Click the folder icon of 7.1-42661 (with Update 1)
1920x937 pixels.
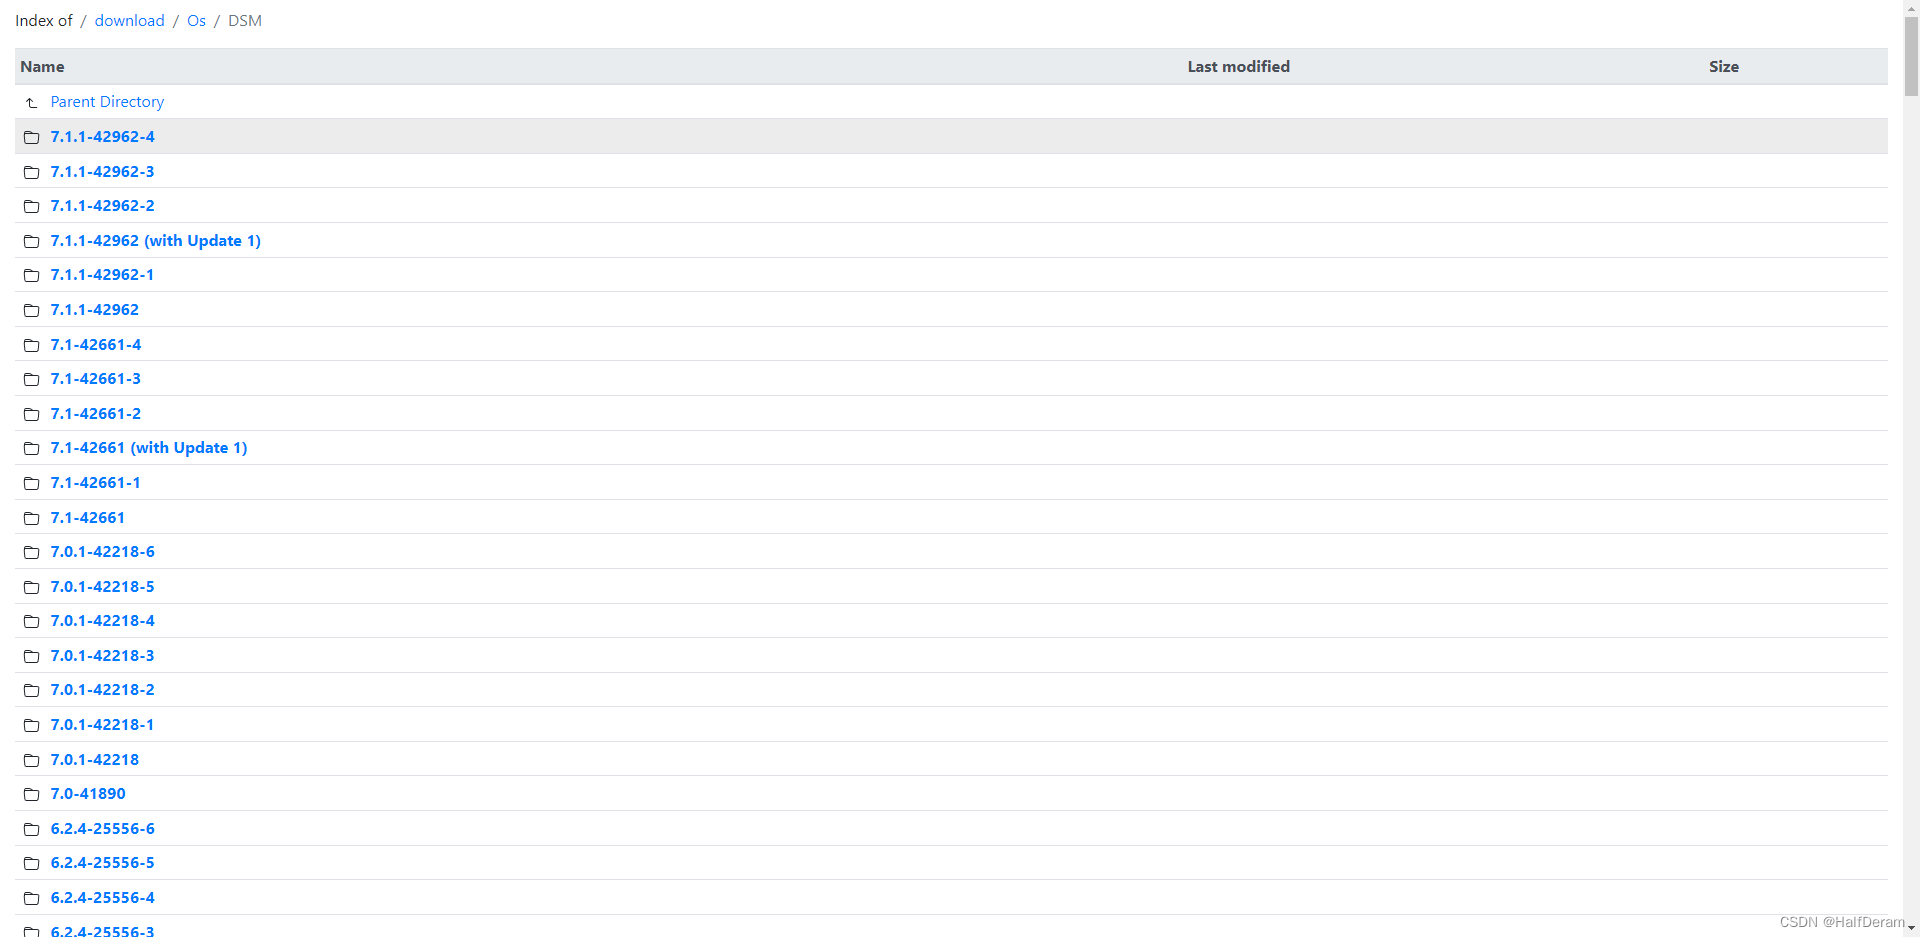[x=31, y=448]
